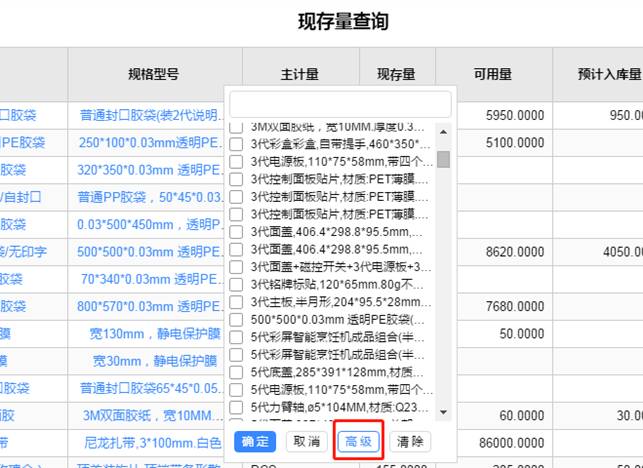Click 清除 to clear the filter
Viewport: 643px width, 468px height.
click(410, 441)
